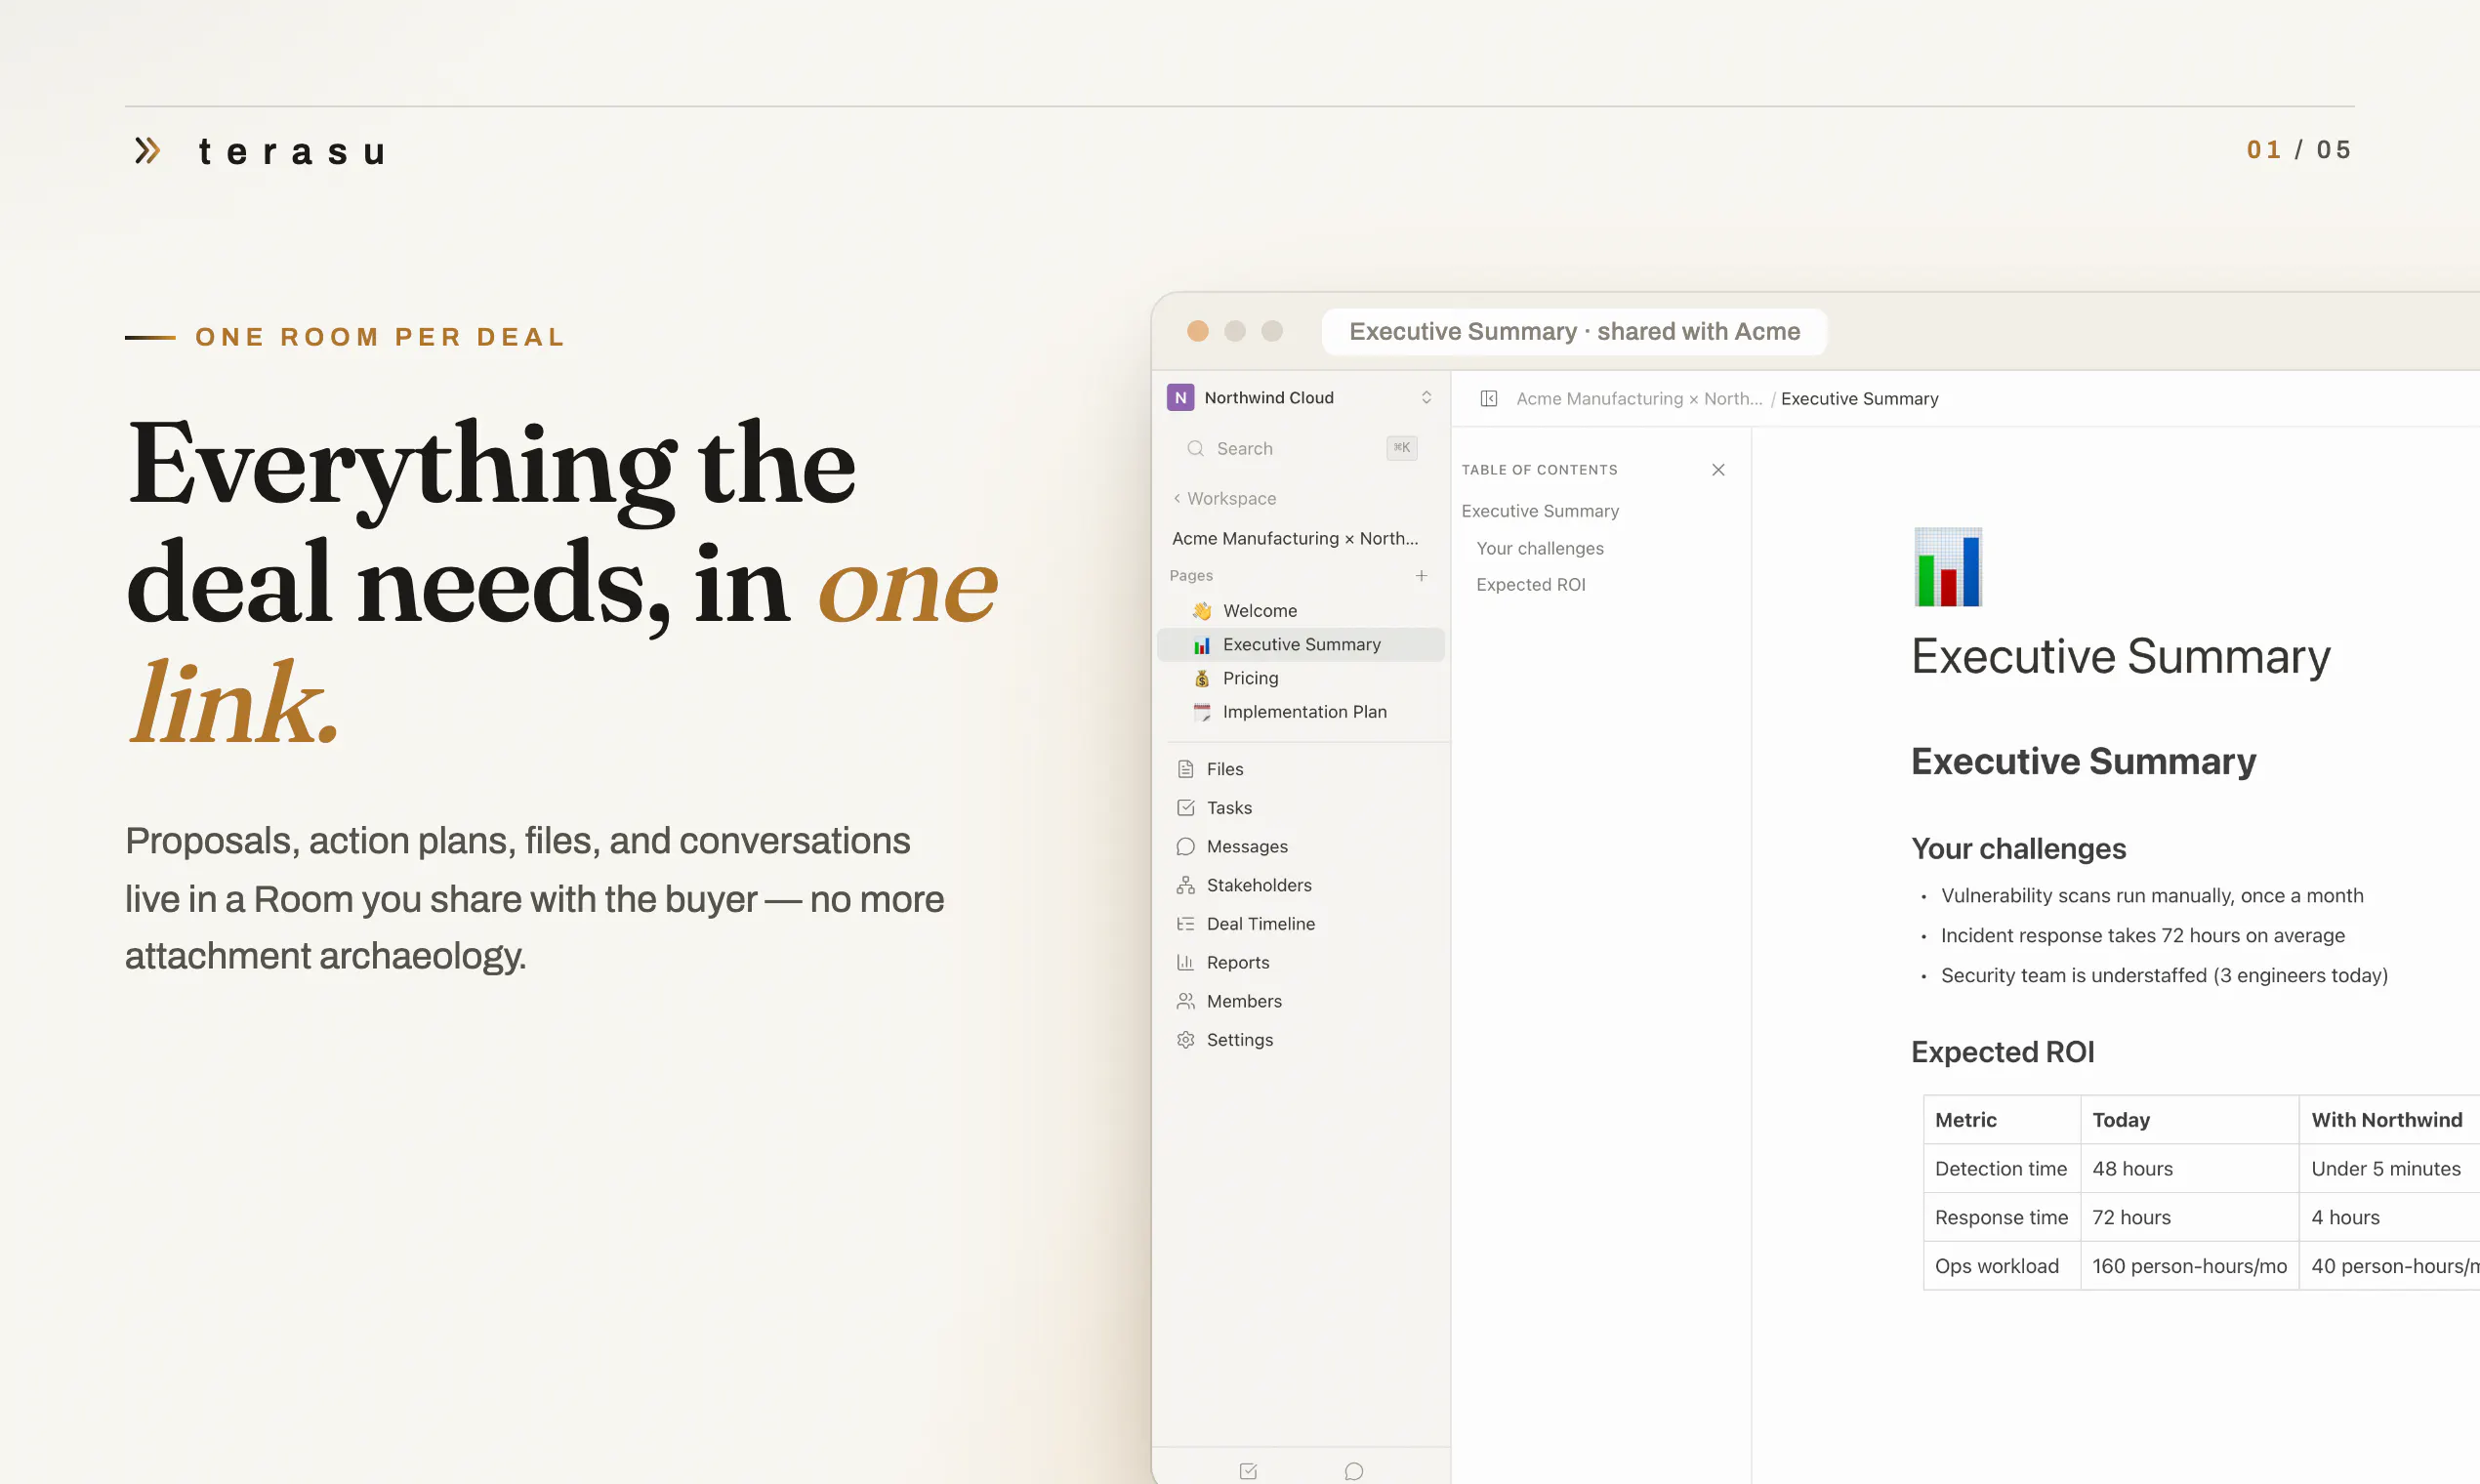
Task: Click the calendar icon for Implementation Plan
Action: 1202,712
